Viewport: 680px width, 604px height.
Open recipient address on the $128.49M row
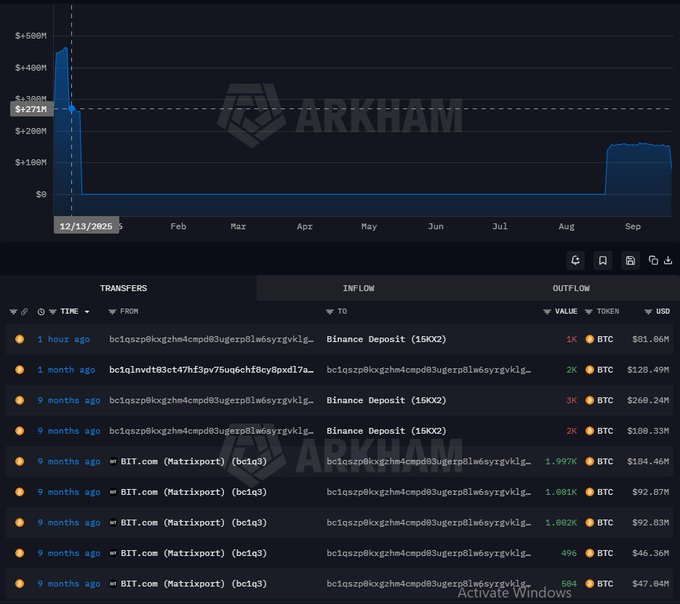coord(428,369)
